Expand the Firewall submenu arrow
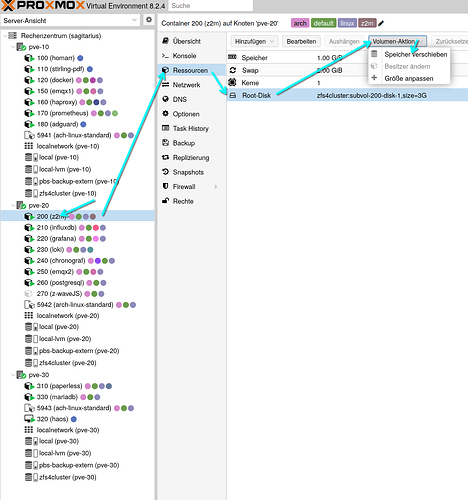468x500 pixels. (x=216, y=187)
